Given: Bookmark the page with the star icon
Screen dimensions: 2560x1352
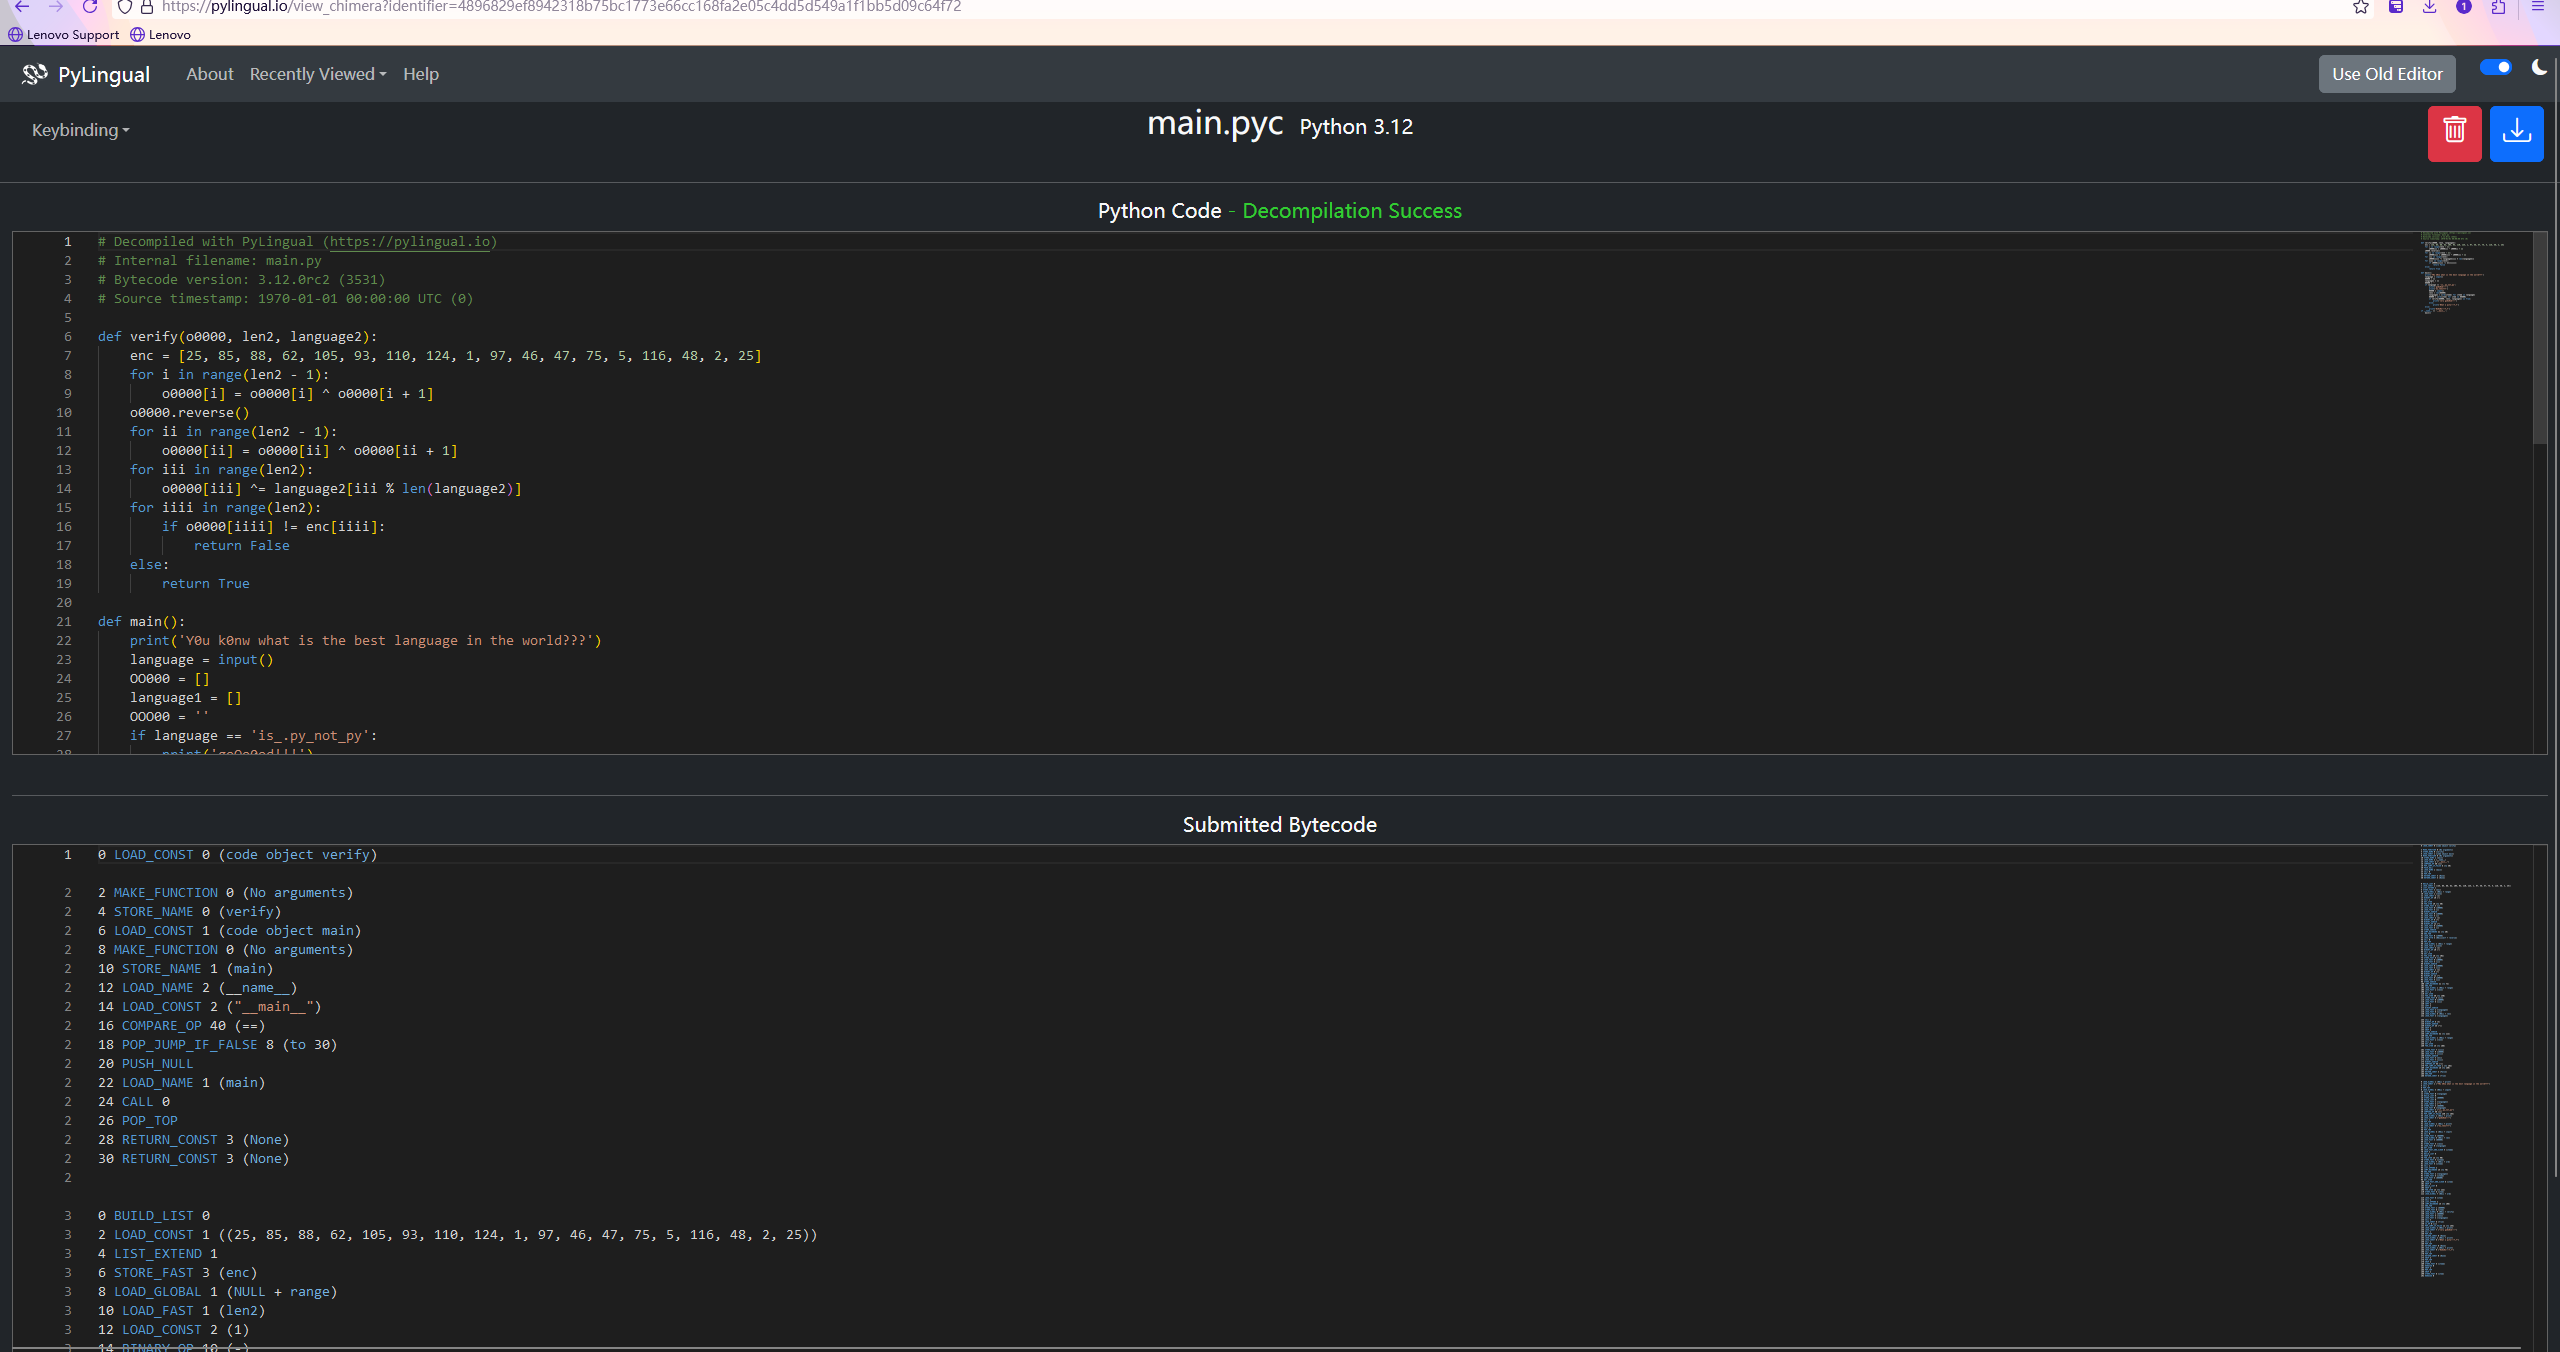Looking at the screenshot, I should 2360,8.
